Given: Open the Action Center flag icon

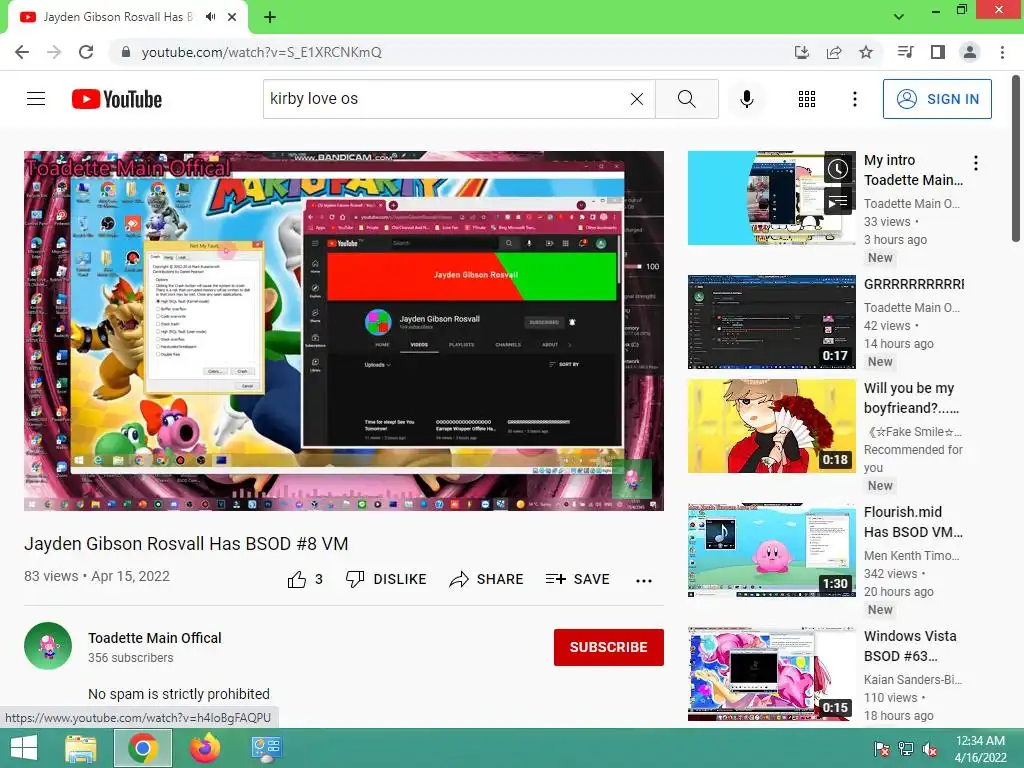Looking at the screenshot, I should coord(882,749).
